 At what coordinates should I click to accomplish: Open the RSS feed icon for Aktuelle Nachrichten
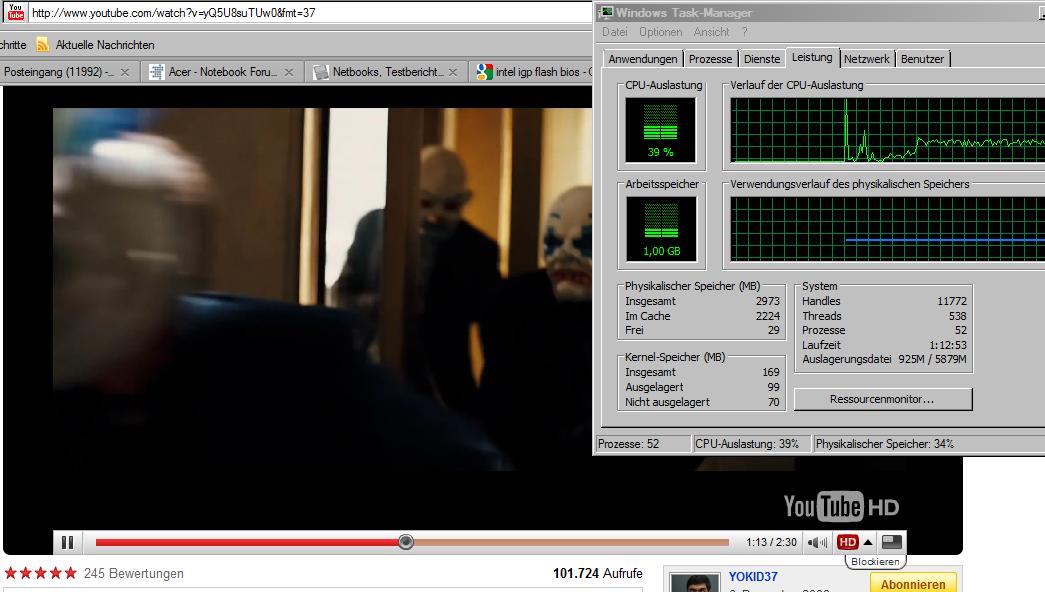pos(43,45)
